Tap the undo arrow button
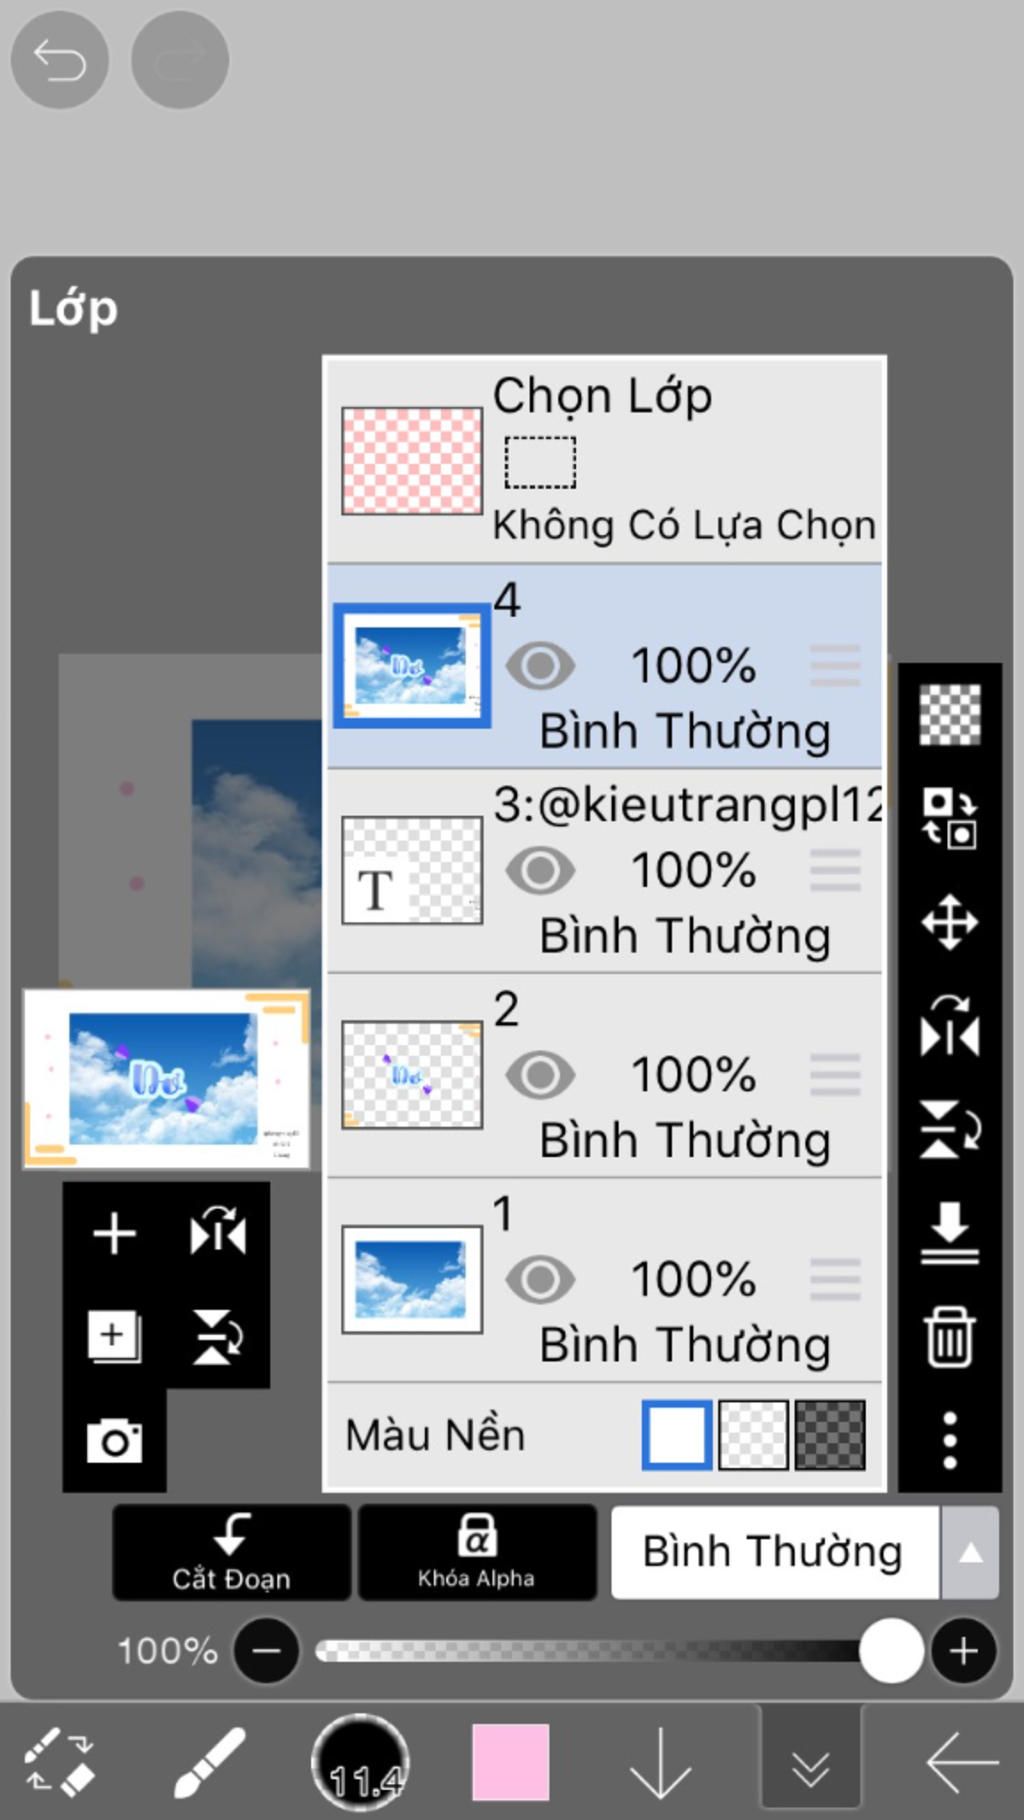This screenshot has width=1024, height=1820. (x=59, y=61)
